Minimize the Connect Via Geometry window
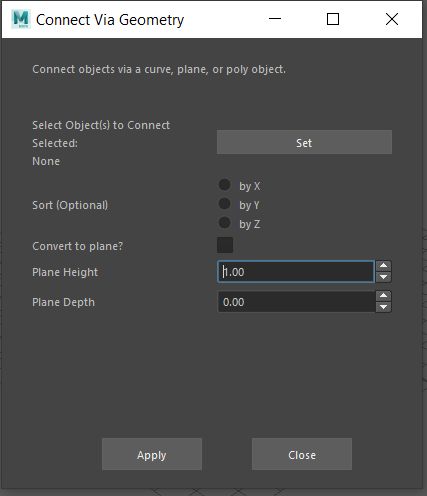The width and height of the screenshot is (427, 496). pyautogui.click(x=275, y=19)
